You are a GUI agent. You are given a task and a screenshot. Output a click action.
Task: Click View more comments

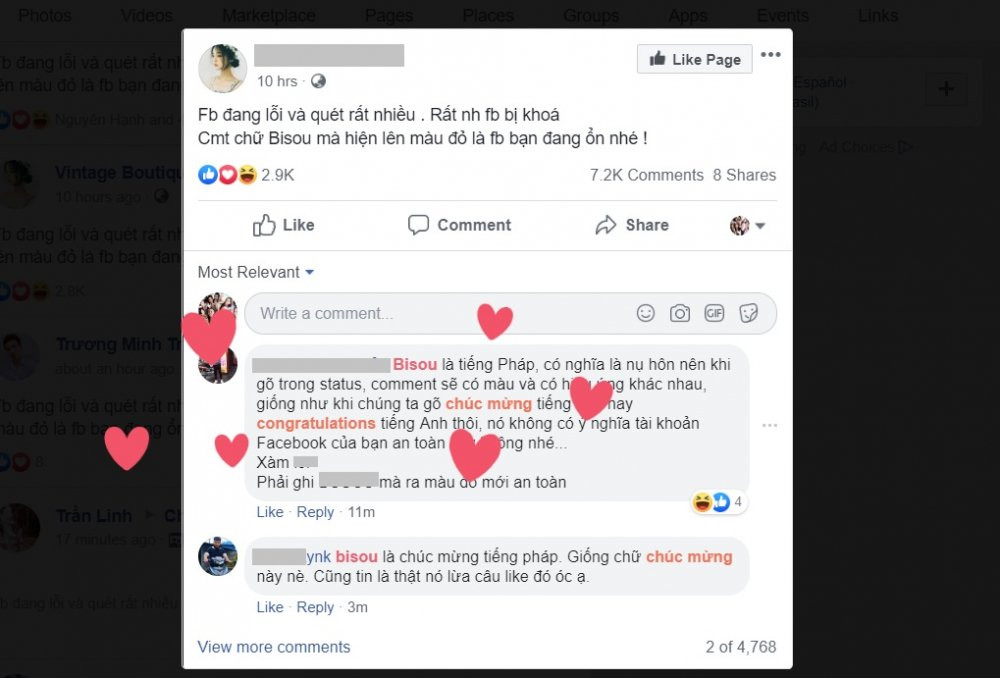pyautogui.click(x=274, y=647)
